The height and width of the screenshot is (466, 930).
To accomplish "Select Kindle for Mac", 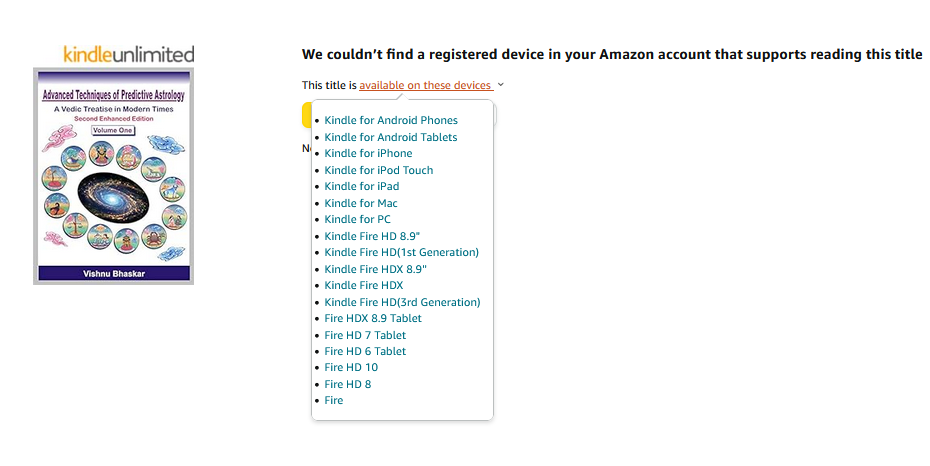I will [361, 203].
